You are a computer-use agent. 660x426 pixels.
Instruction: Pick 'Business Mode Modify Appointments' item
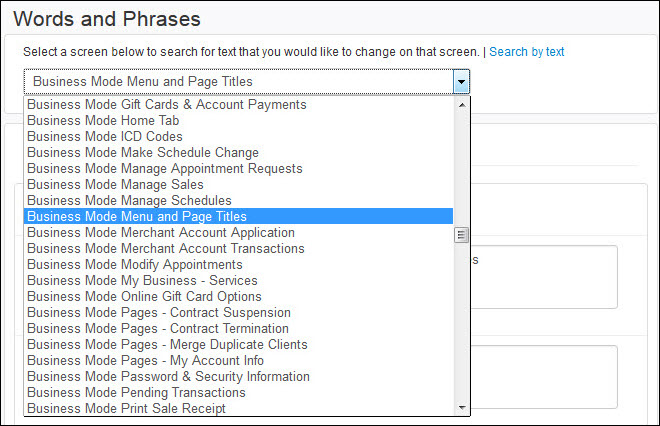click(x=135, y=264)
